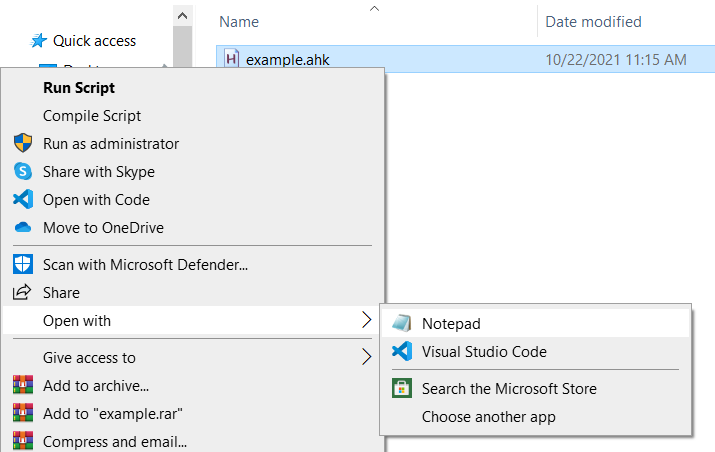Click the scroll up arrow in navigation pane

click(x=182, y=16)
